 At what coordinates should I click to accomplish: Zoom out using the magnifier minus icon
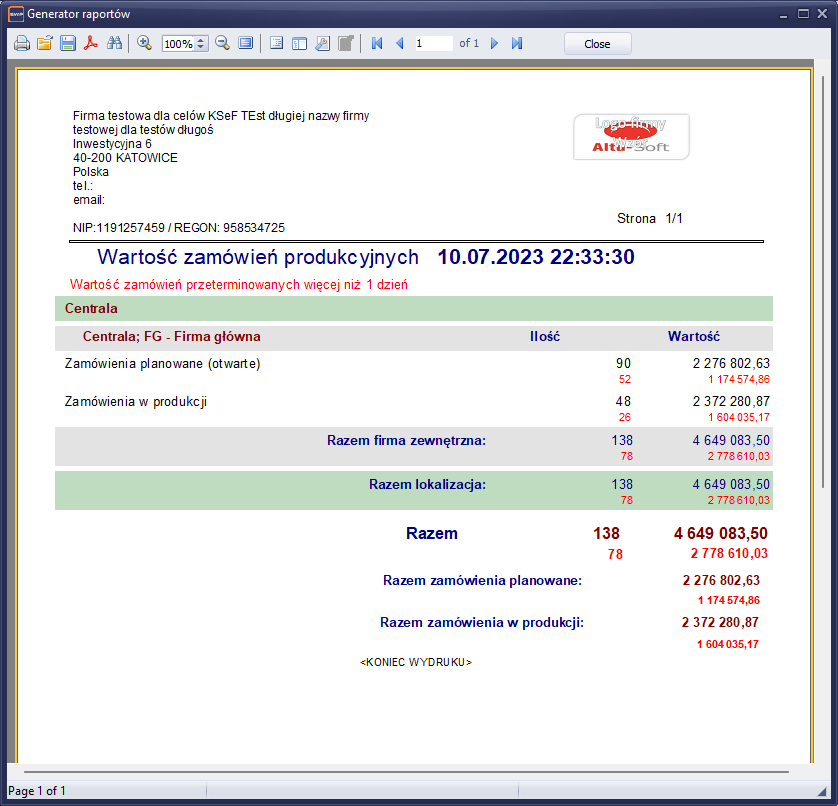(222, 44)
